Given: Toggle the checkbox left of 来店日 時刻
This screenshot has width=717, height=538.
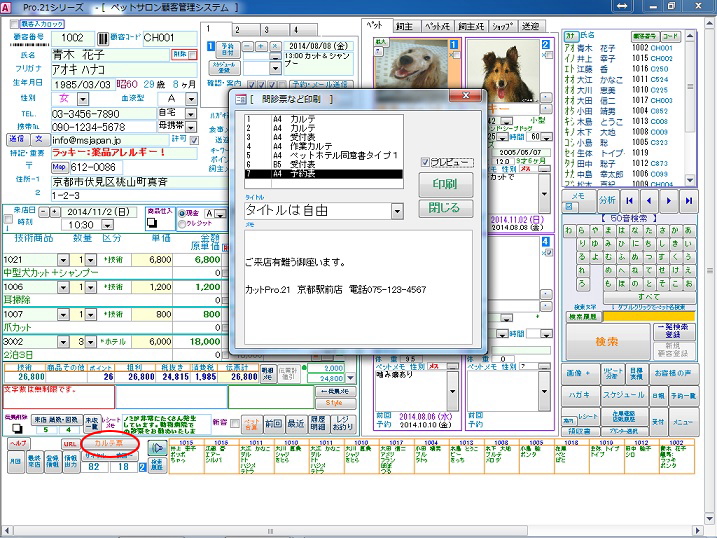Looking at the screenshot, I should tap(8, 219).
